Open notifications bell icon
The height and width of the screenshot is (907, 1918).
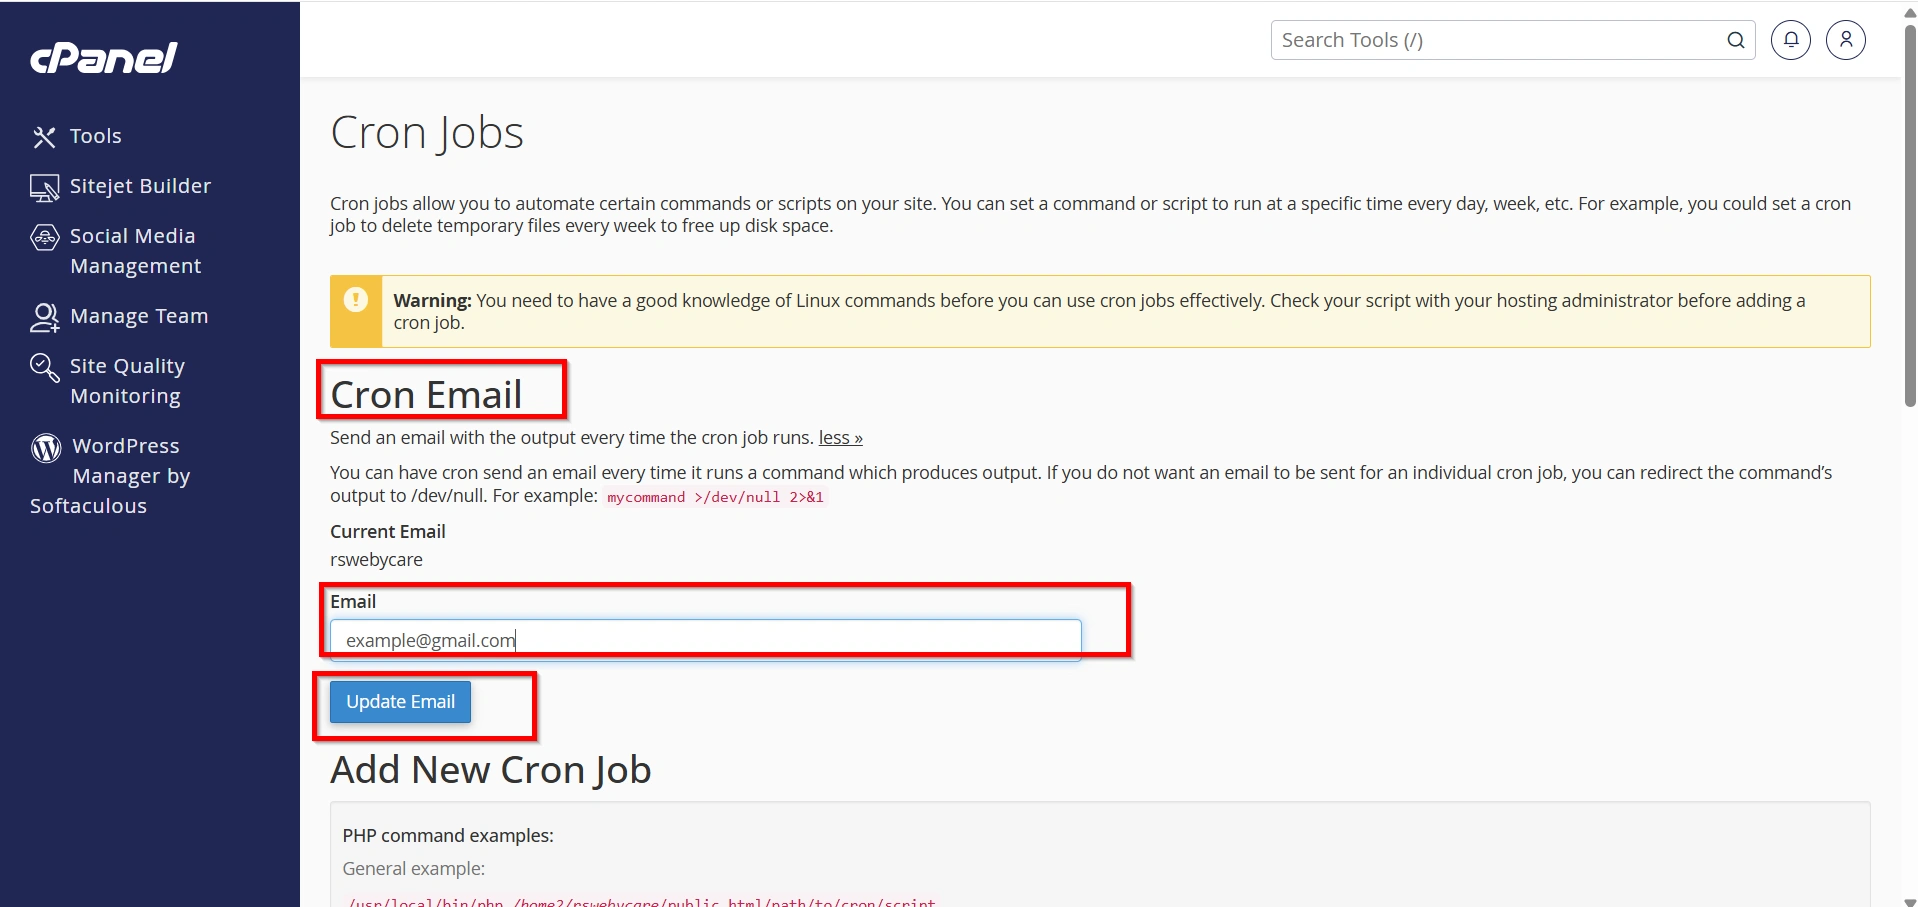[1791, 40]
